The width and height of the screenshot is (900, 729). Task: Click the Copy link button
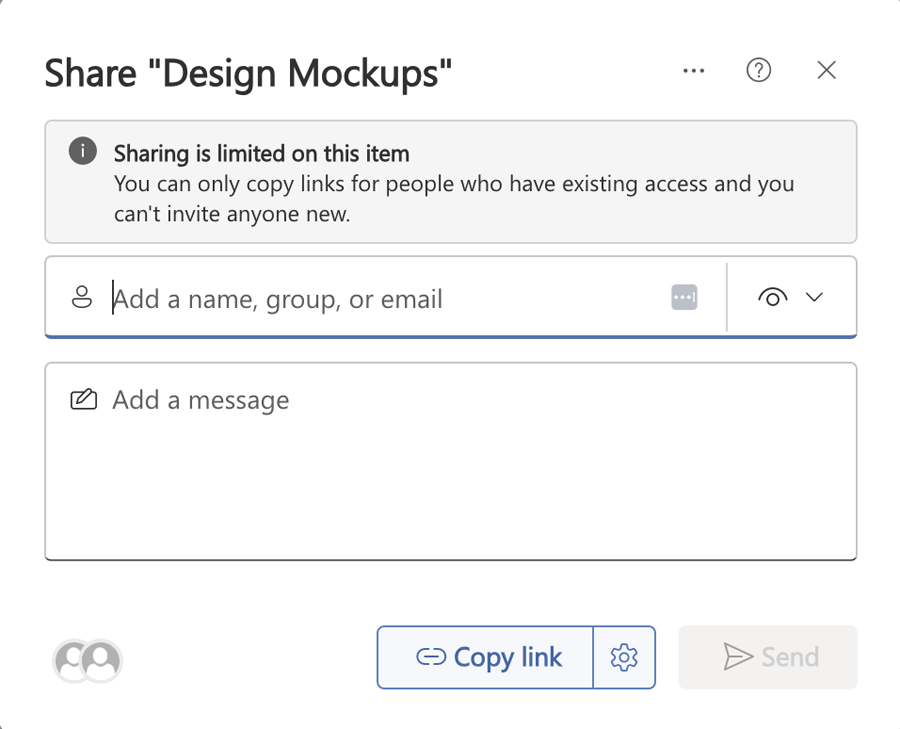485,657
